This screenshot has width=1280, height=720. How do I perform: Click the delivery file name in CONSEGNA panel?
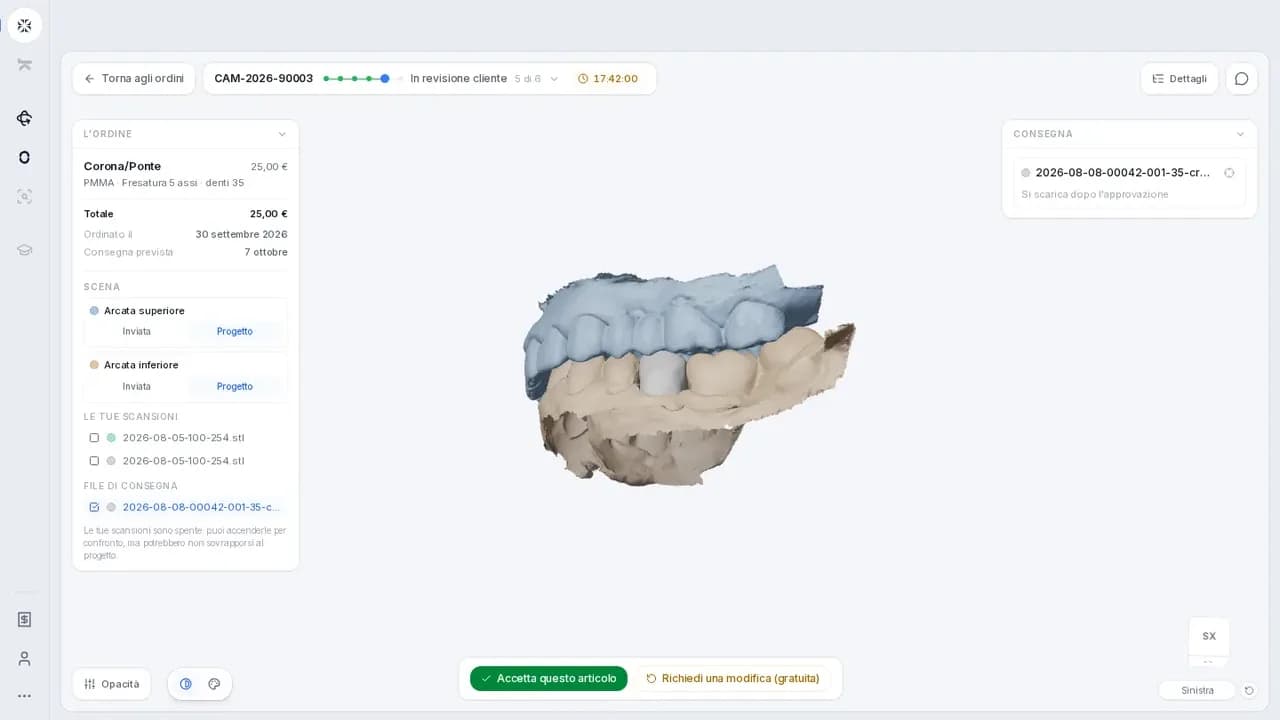pos(1123,173)
